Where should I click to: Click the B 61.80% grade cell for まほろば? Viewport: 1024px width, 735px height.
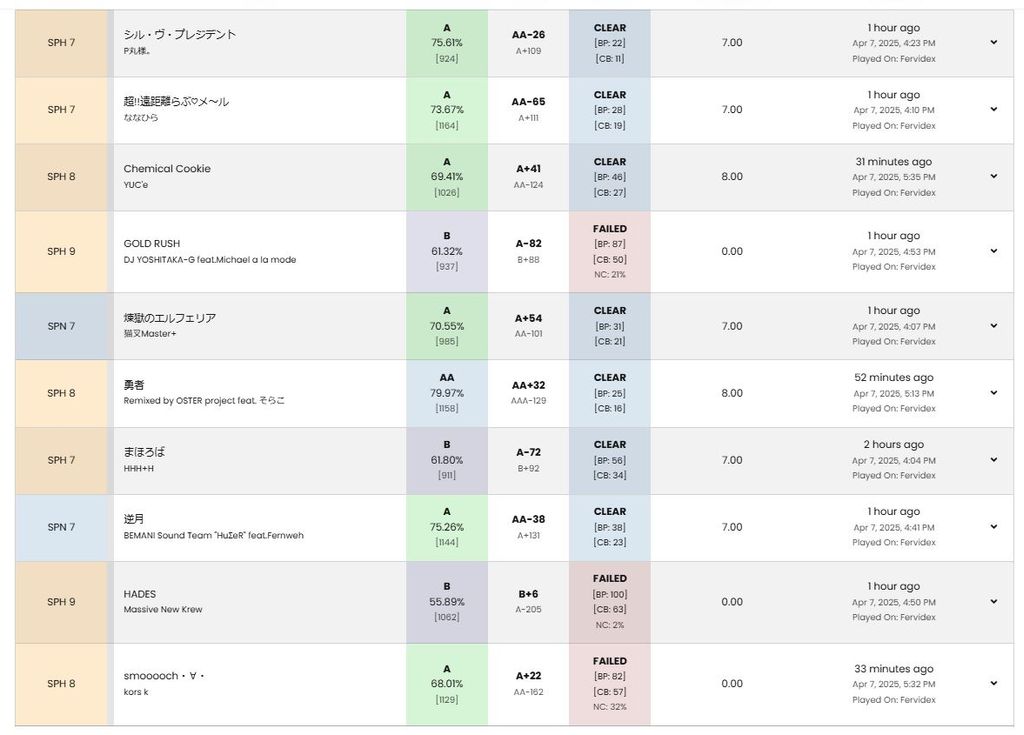[x=447, y=460]
